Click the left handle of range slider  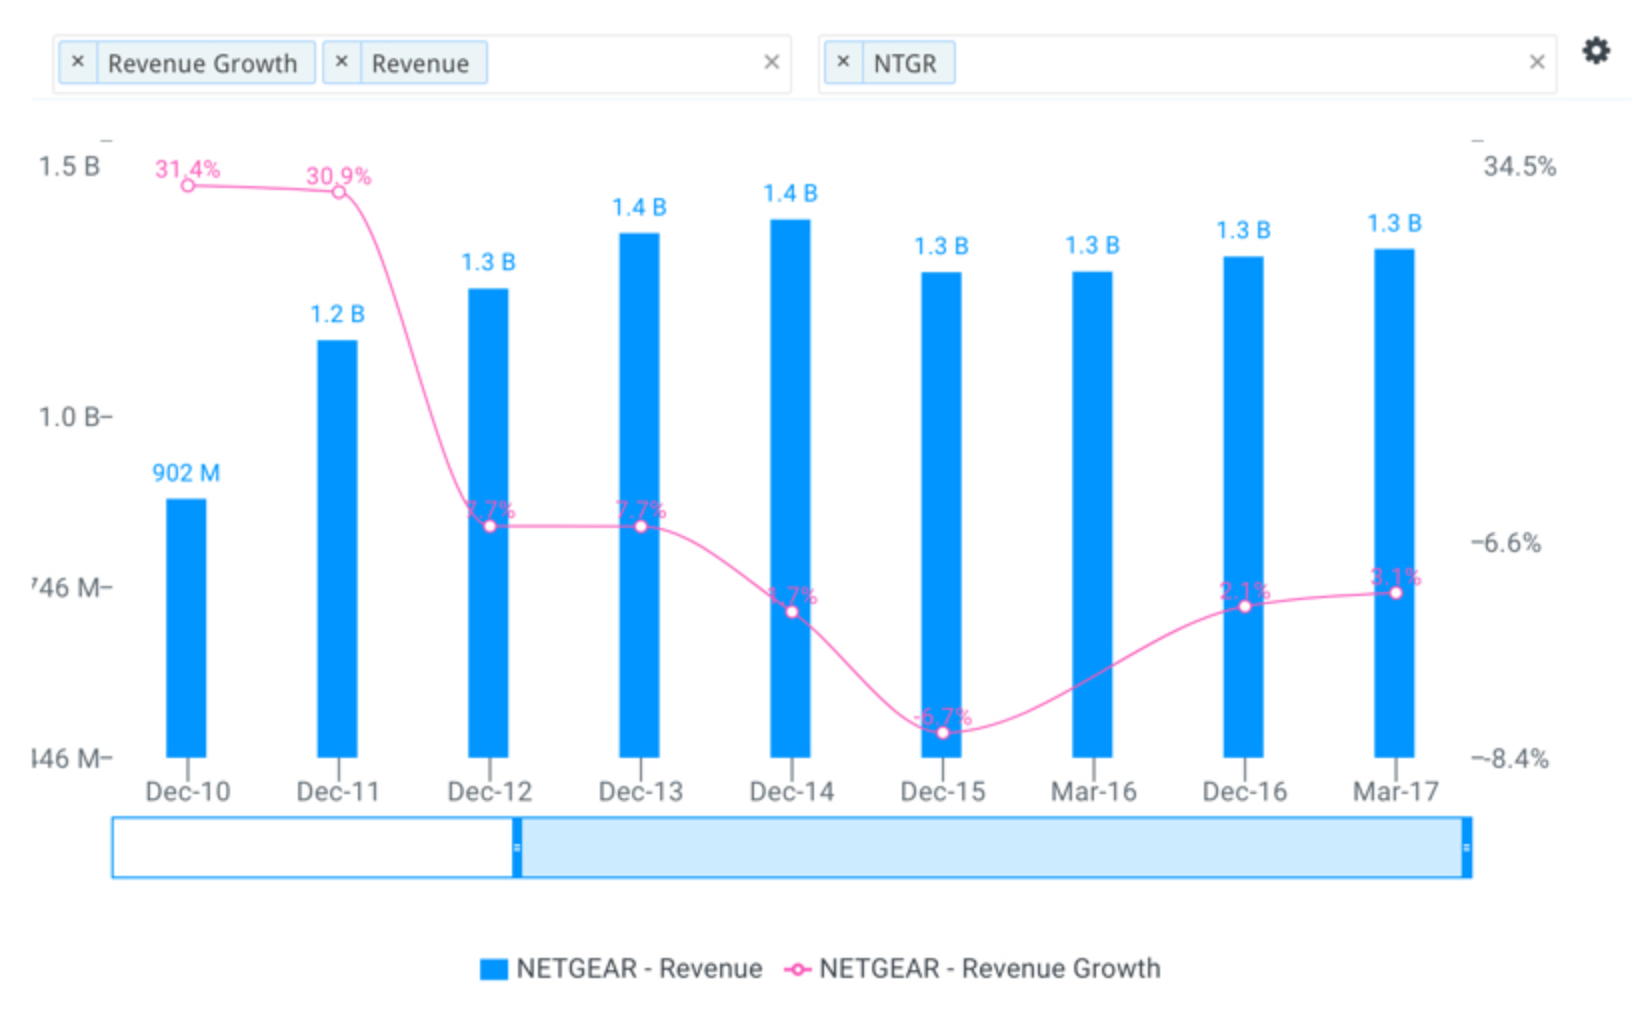click(517, 848)
